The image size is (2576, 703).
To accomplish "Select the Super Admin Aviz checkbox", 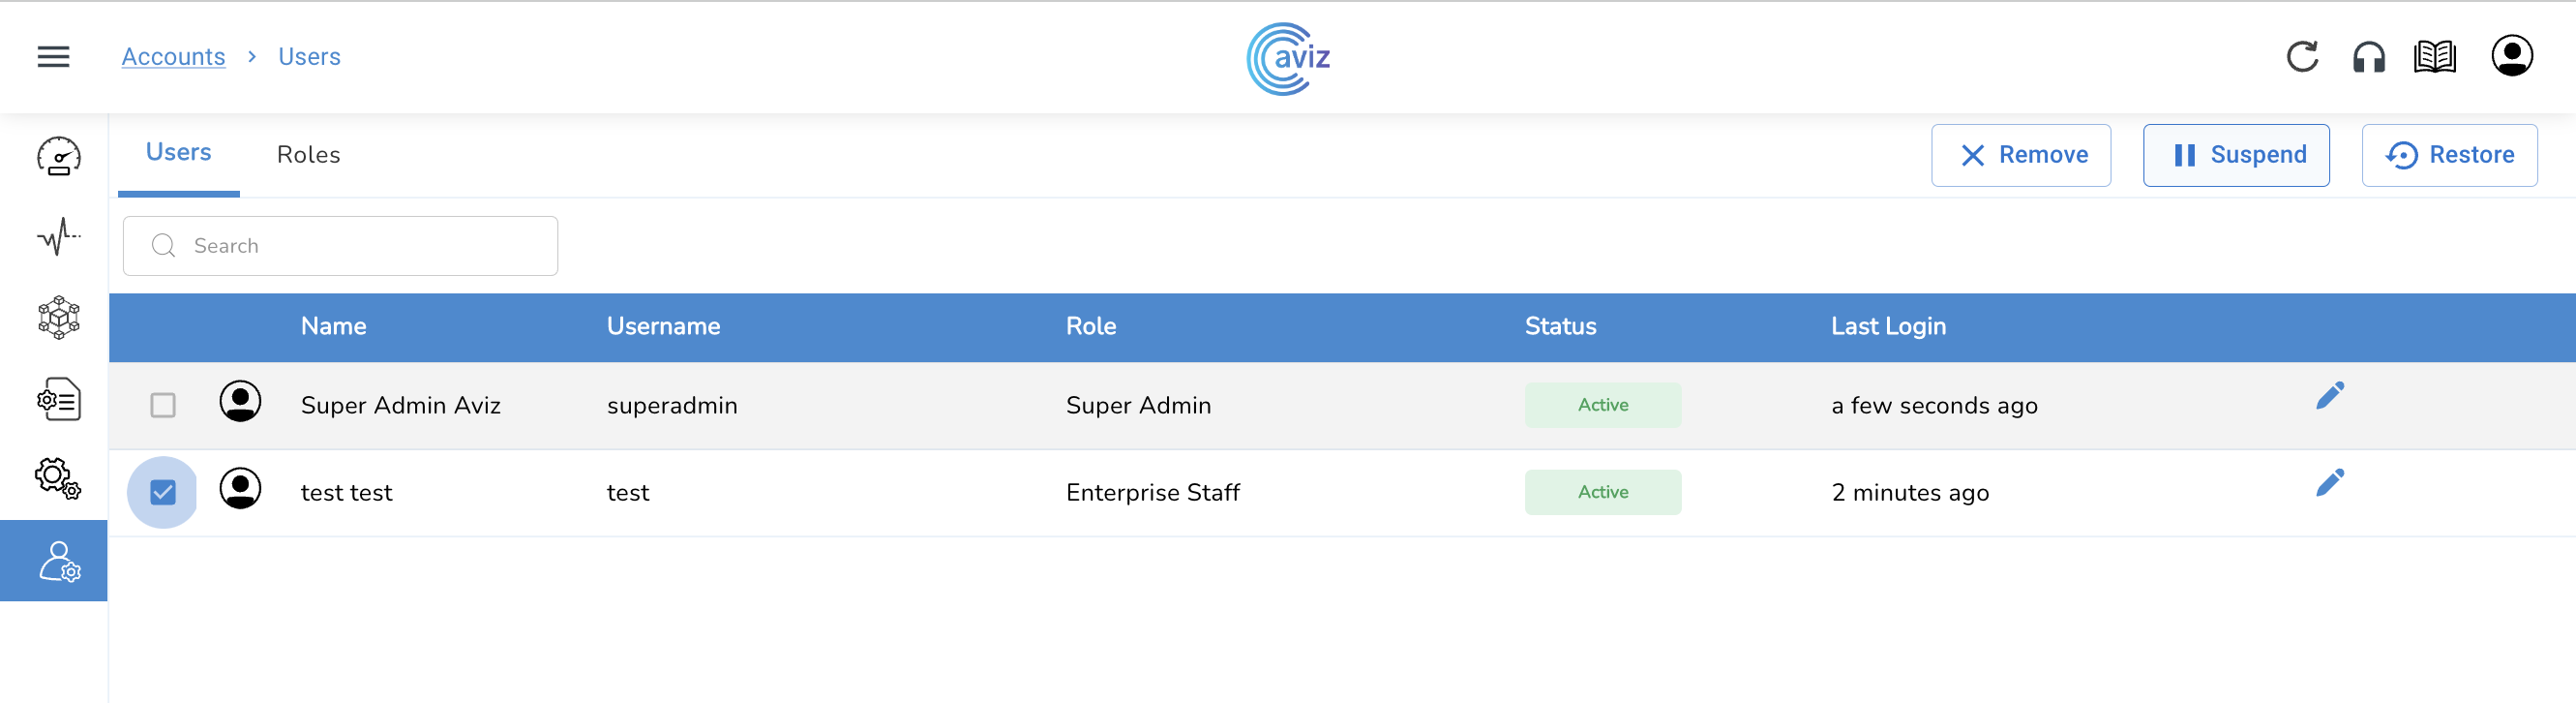I will click(x=163, y=405).
